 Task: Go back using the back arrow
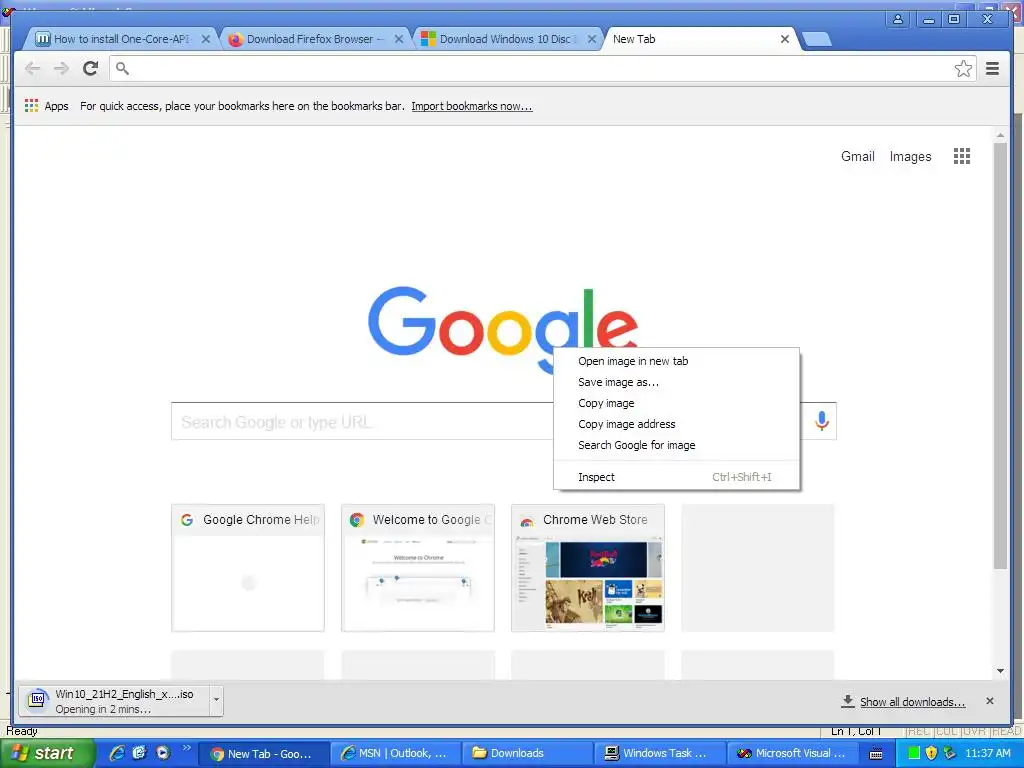(x=32, y=69)
